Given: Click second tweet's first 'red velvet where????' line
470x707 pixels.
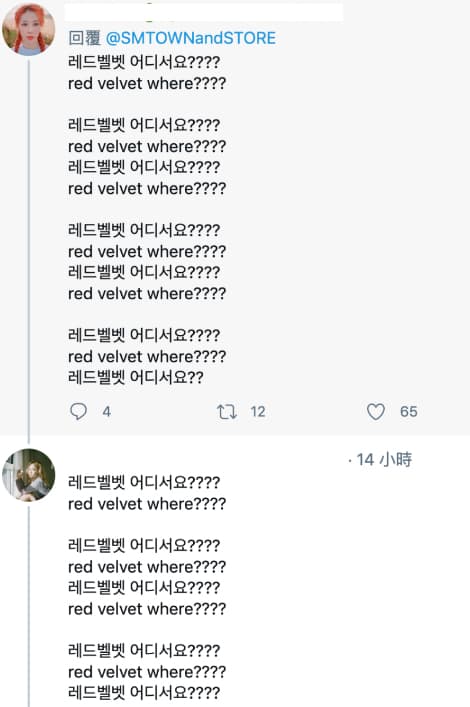Looking at the screenshot, I should click(x=147, y=504).
